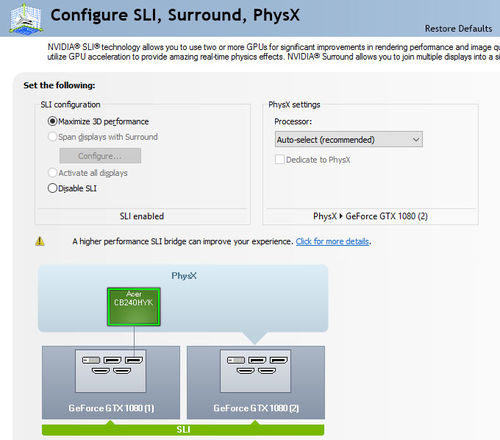This screenshot has width=500, height=440.
Task: Click the green SLI bar
Action: click(183, 429)
